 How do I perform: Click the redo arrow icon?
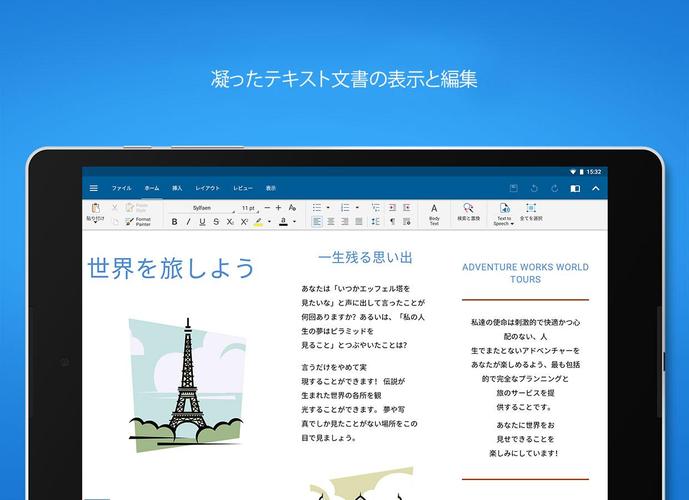(555, 188)
